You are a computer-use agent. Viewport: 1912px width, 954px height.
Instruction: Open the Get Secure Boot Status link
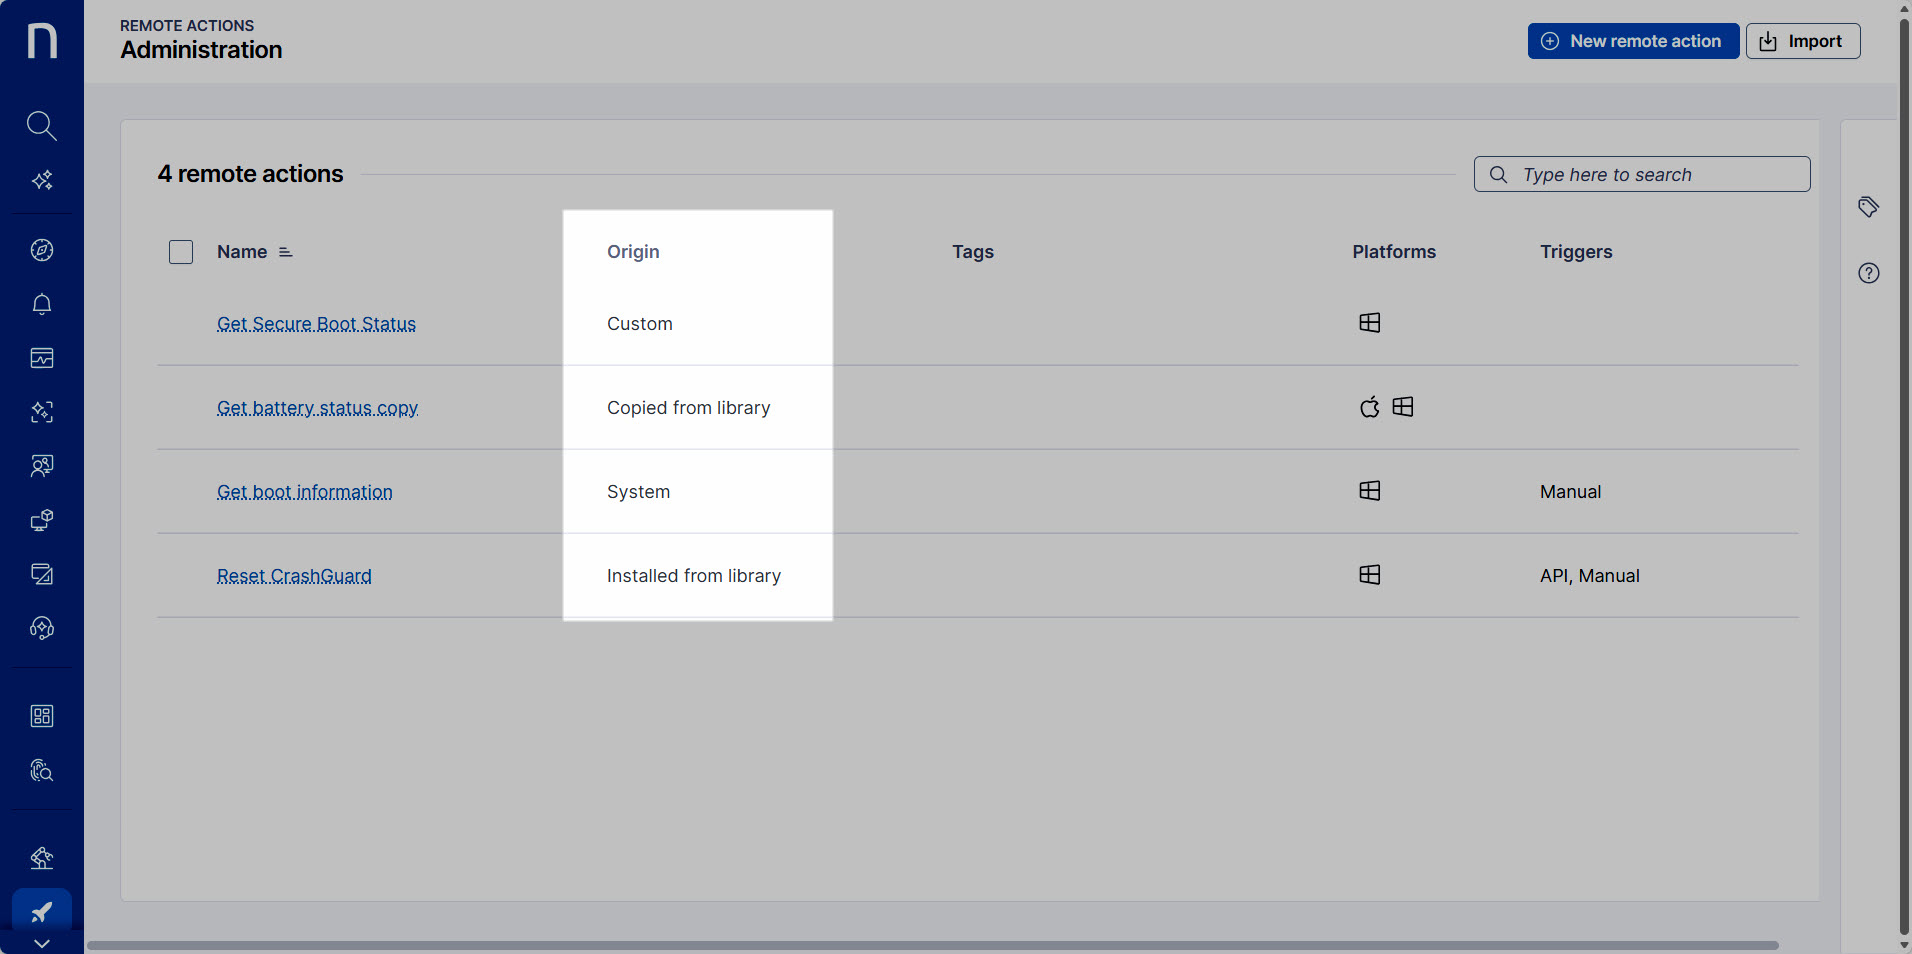pos(316,324)
